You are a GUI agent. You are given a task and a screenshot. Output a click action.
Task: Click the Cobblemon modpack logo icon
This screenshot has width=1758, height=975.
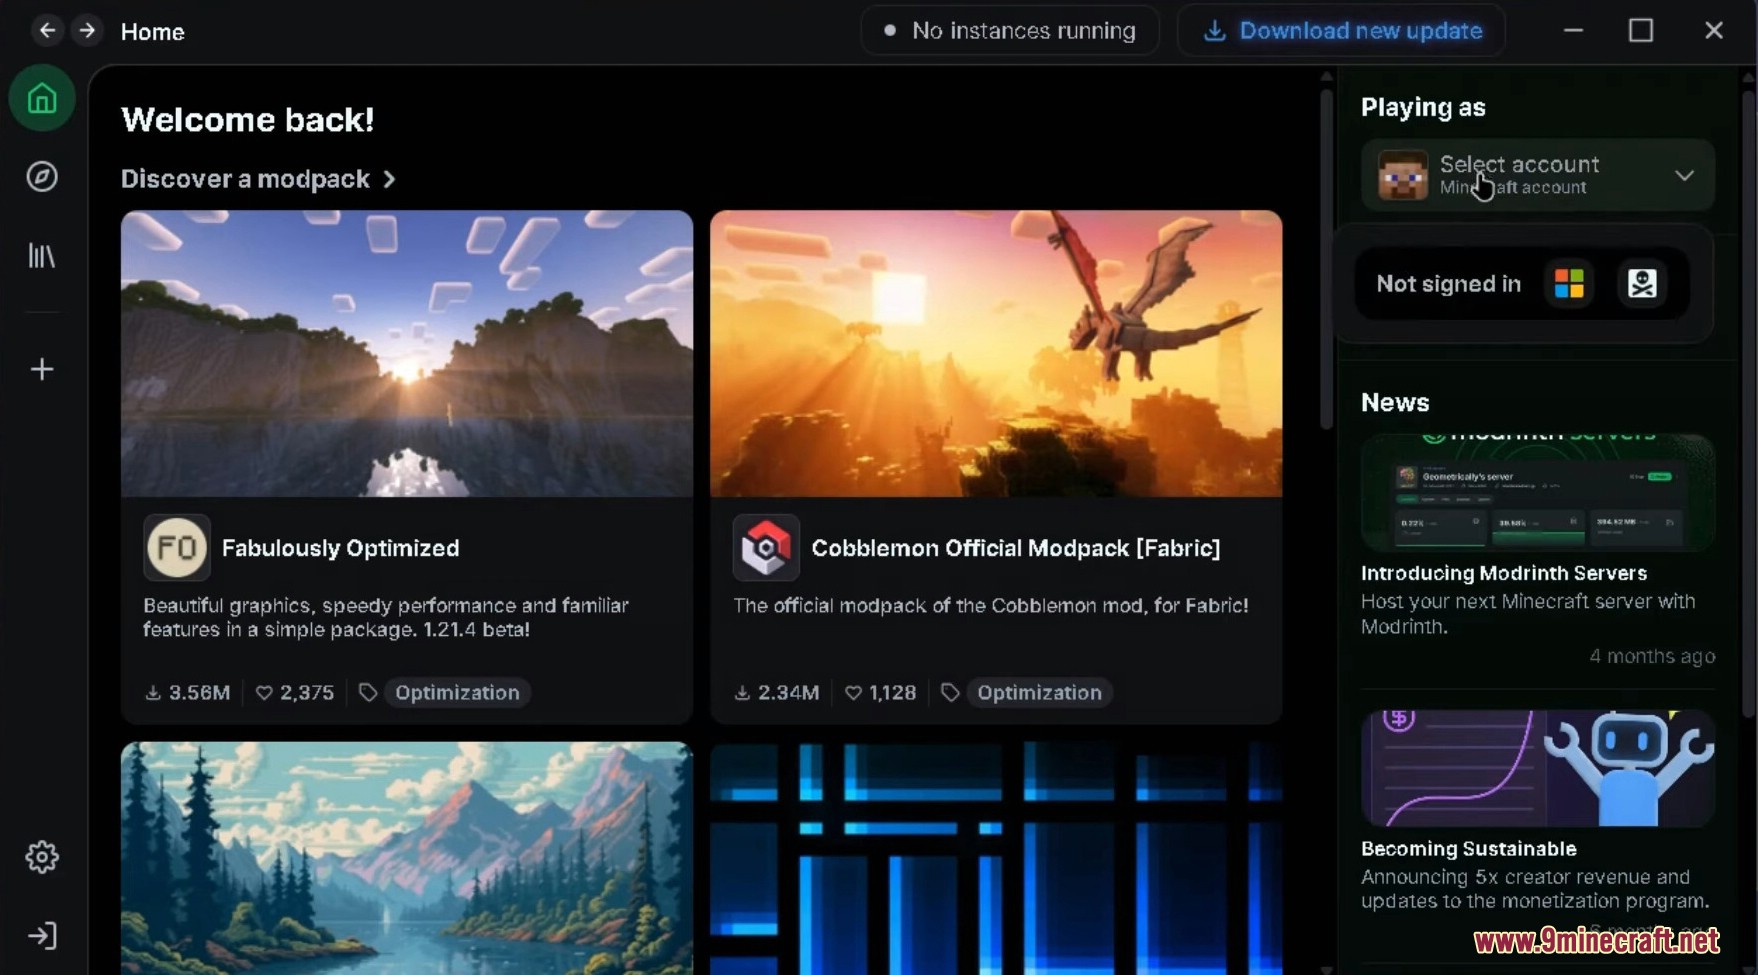pos(766,548)
